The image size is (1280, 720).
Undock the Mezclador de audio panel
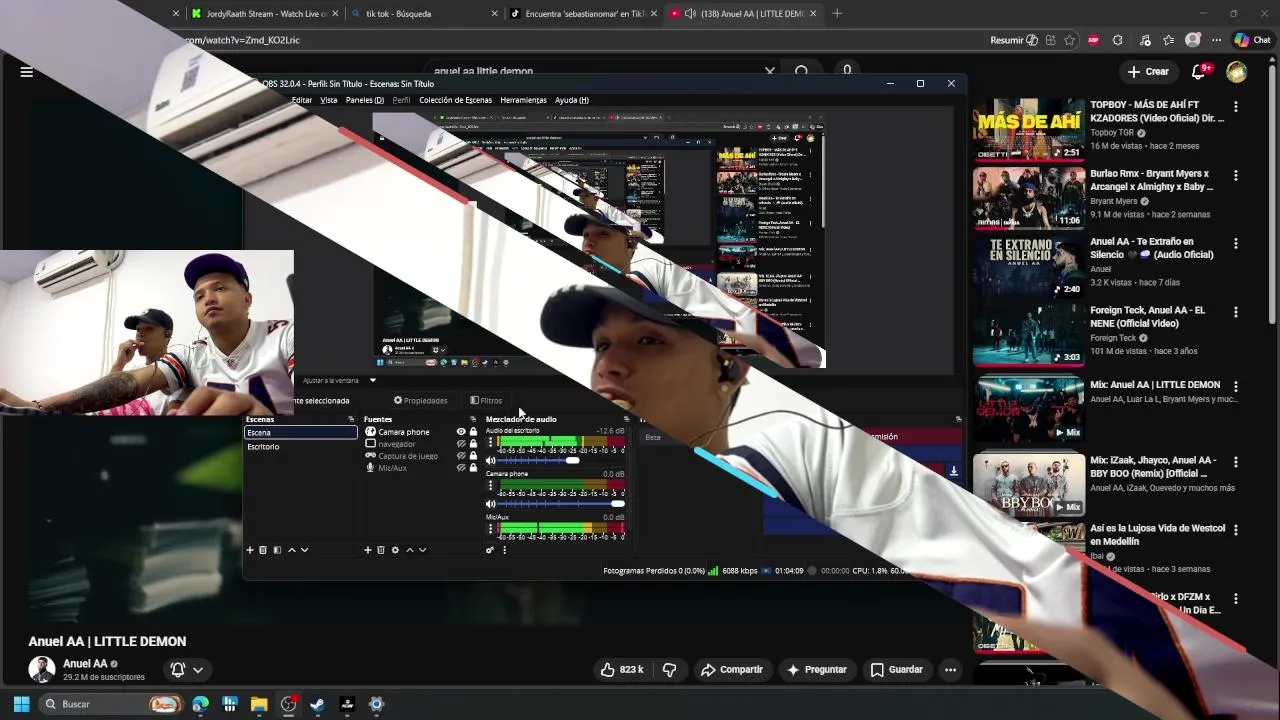[626, 419]
